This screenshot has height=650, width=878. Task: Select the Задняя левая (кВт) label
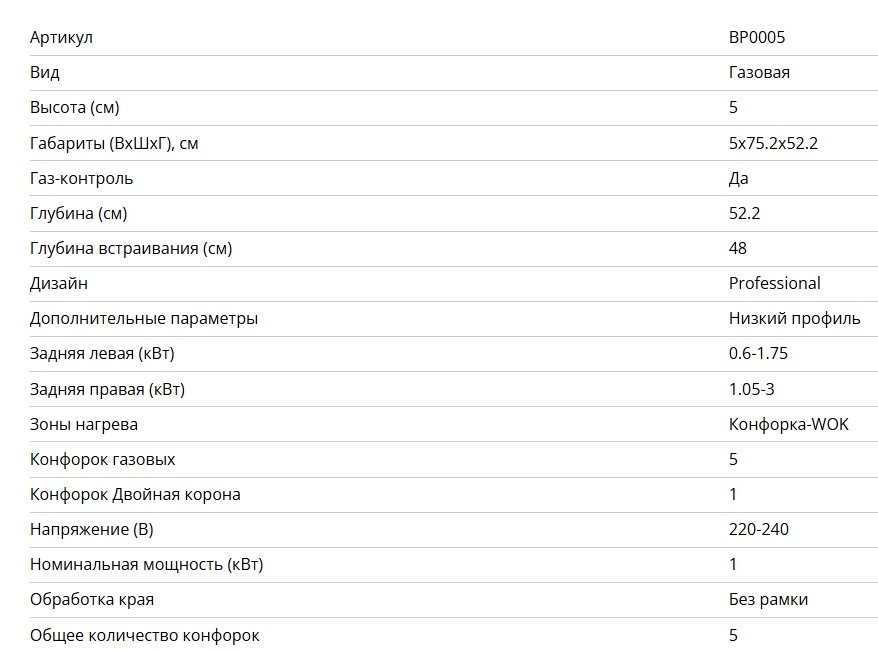coord(102,354)
